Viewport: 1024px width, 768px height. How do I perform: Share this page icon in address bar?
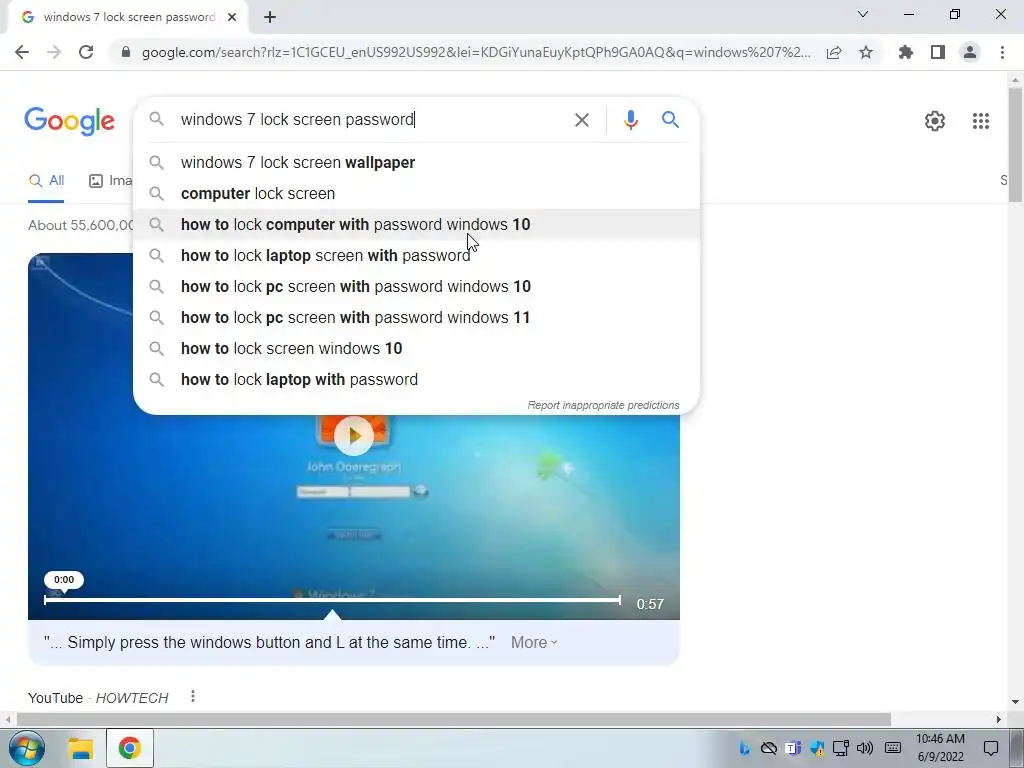coord(834,52)
